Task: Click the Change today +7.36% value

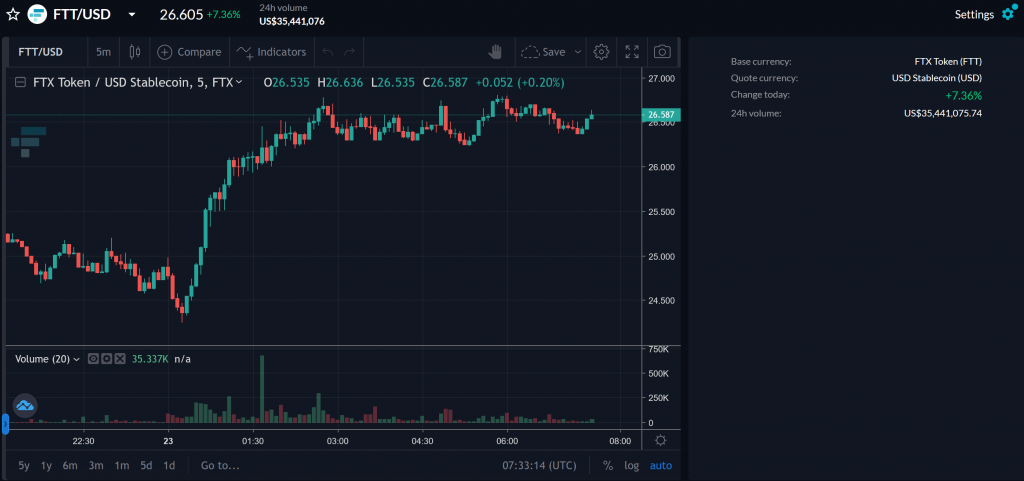Action: (x=963, y=95)
